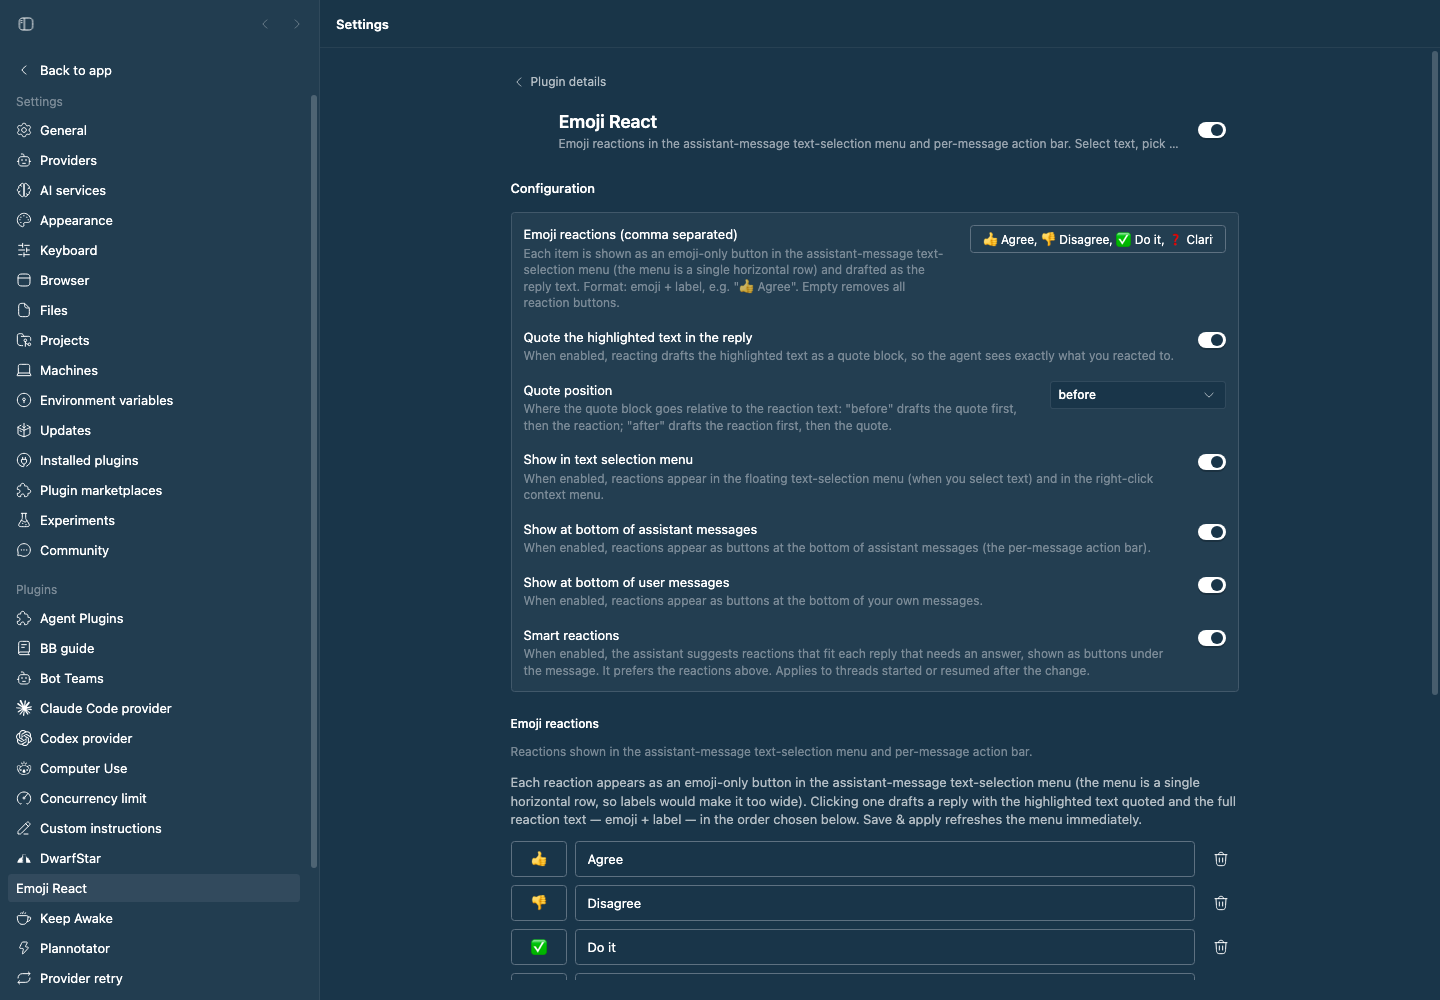1440x1000 pixels.
Task: Click the Installed plugins icon
Action: (24, 460)
